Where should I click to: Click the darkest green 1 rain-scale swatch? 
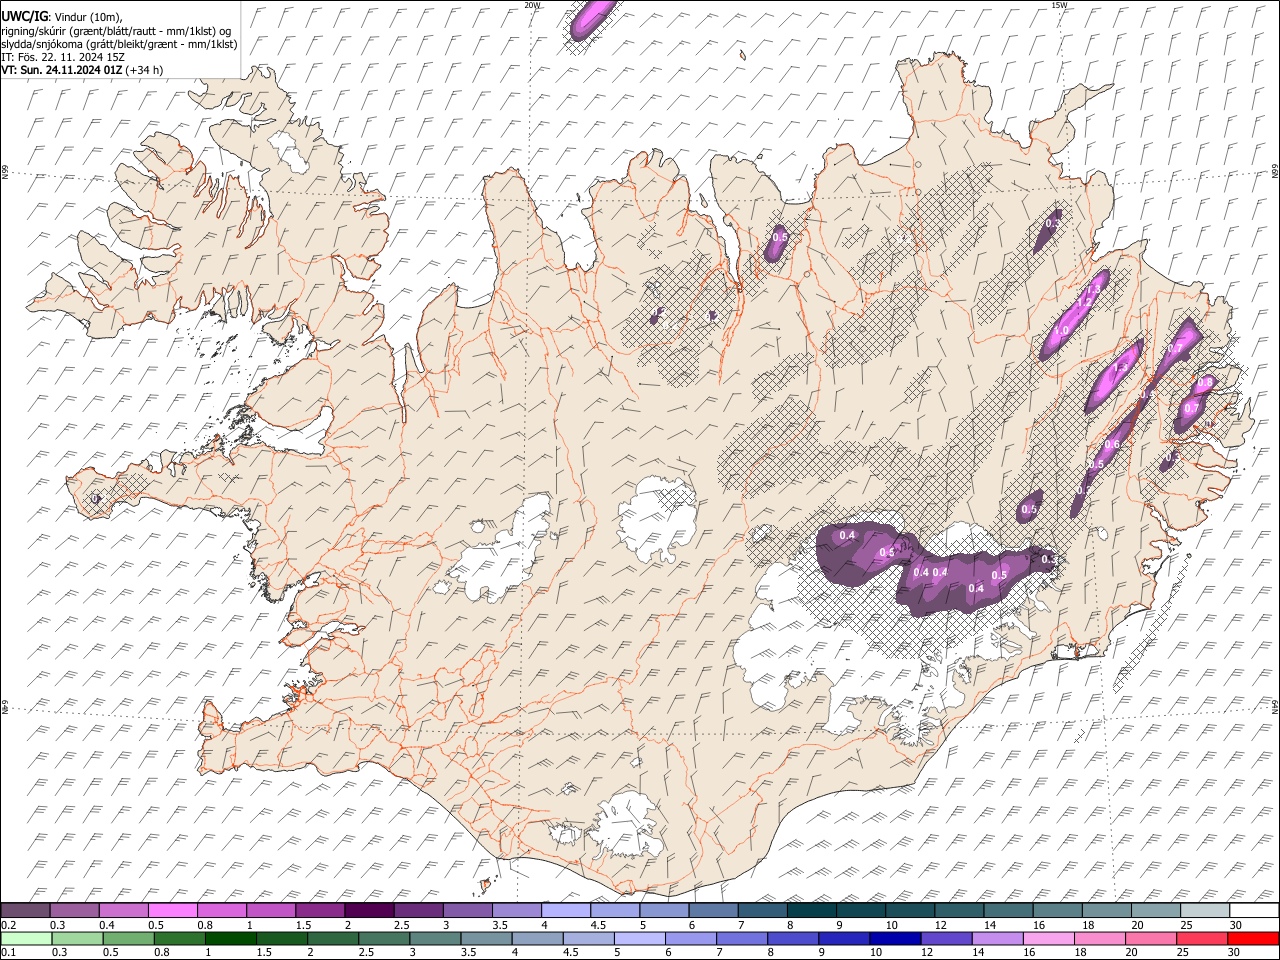(231, 938)
